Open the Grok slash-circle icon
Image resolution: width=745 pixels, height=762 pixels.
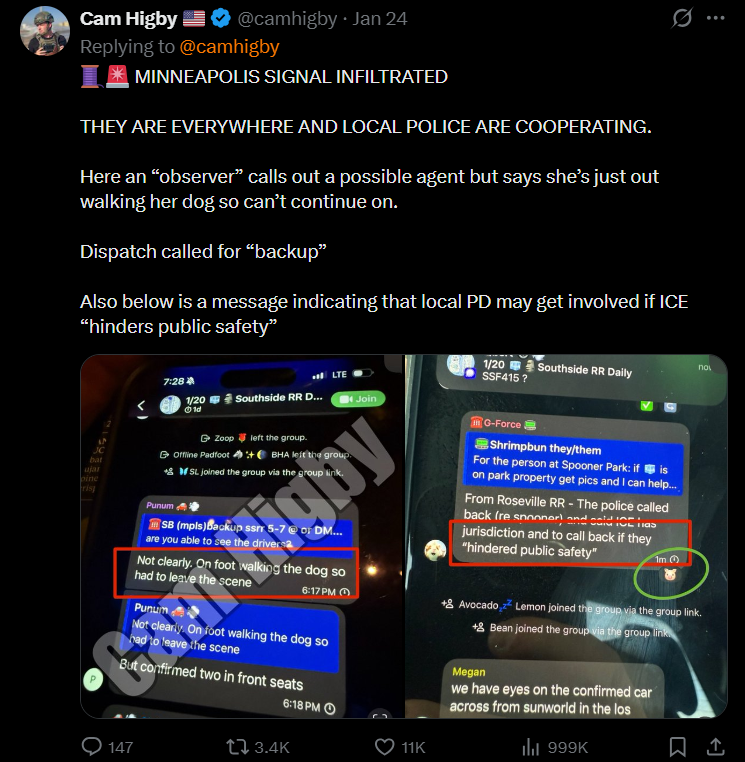pyautogui.click(x=682, y=18)
